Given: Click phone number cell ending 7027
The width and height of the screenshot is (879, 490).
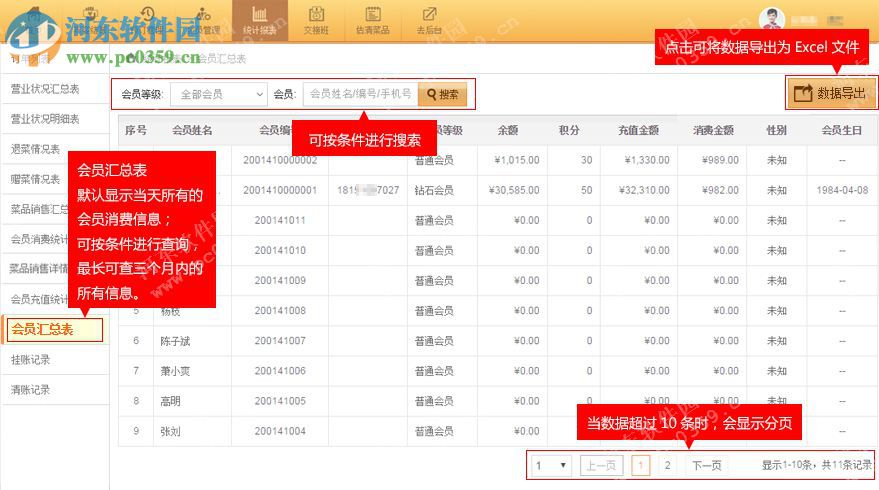Looking at the screenshot, I should click(368, 191).
